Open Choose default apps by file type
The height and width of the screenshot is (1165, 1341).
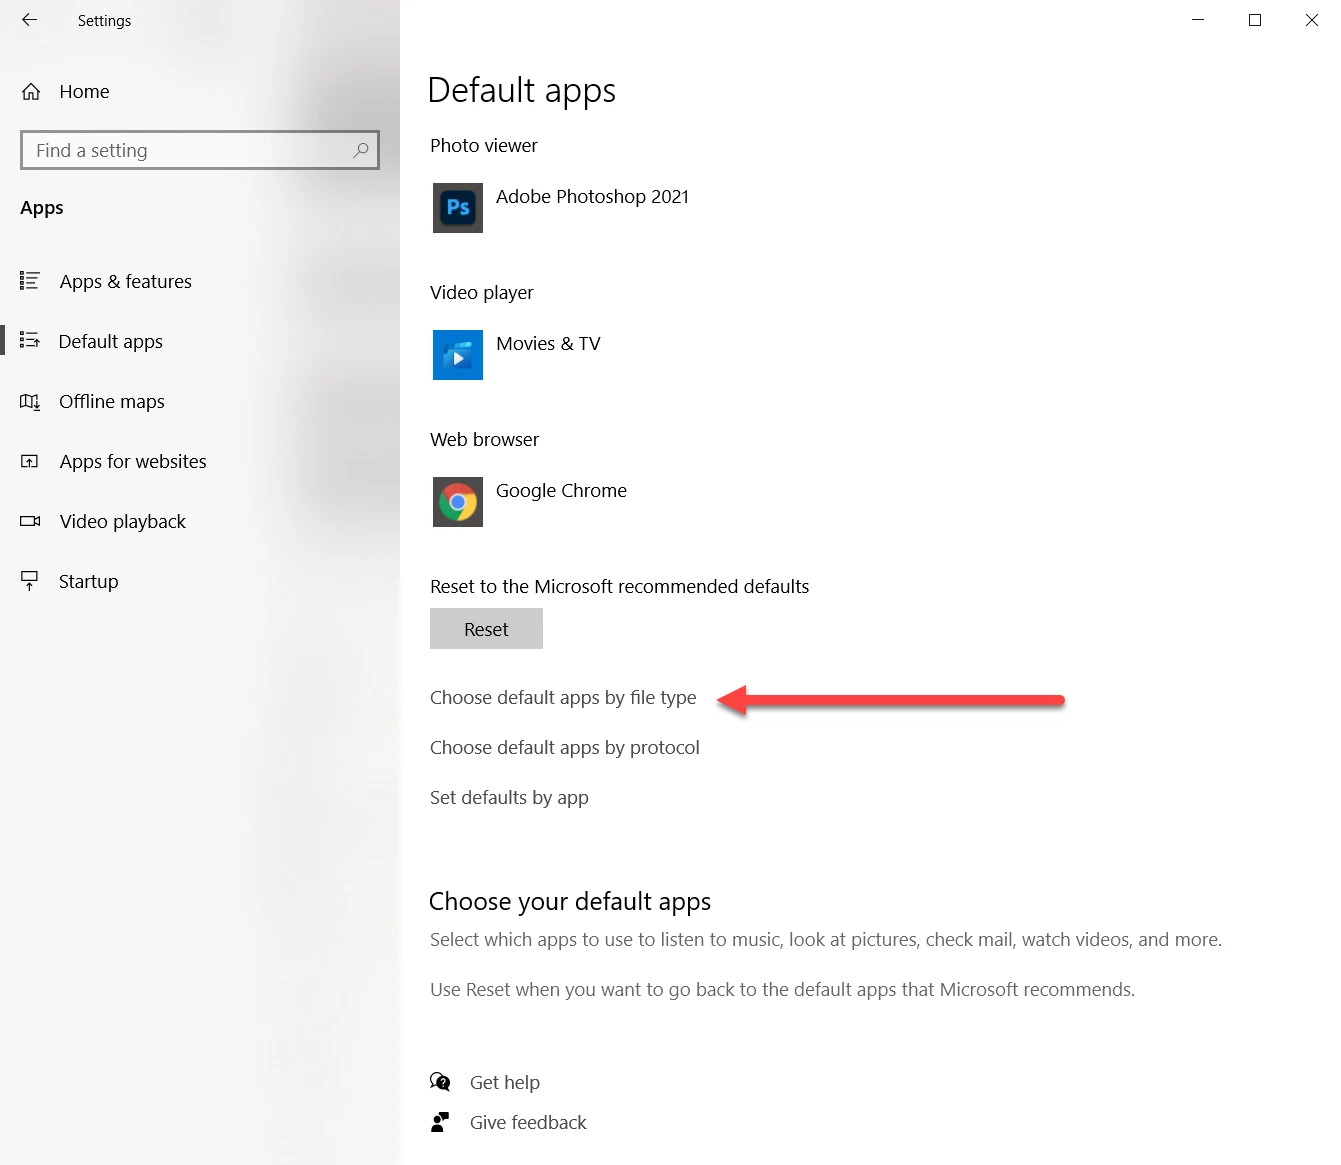(563, 698)
